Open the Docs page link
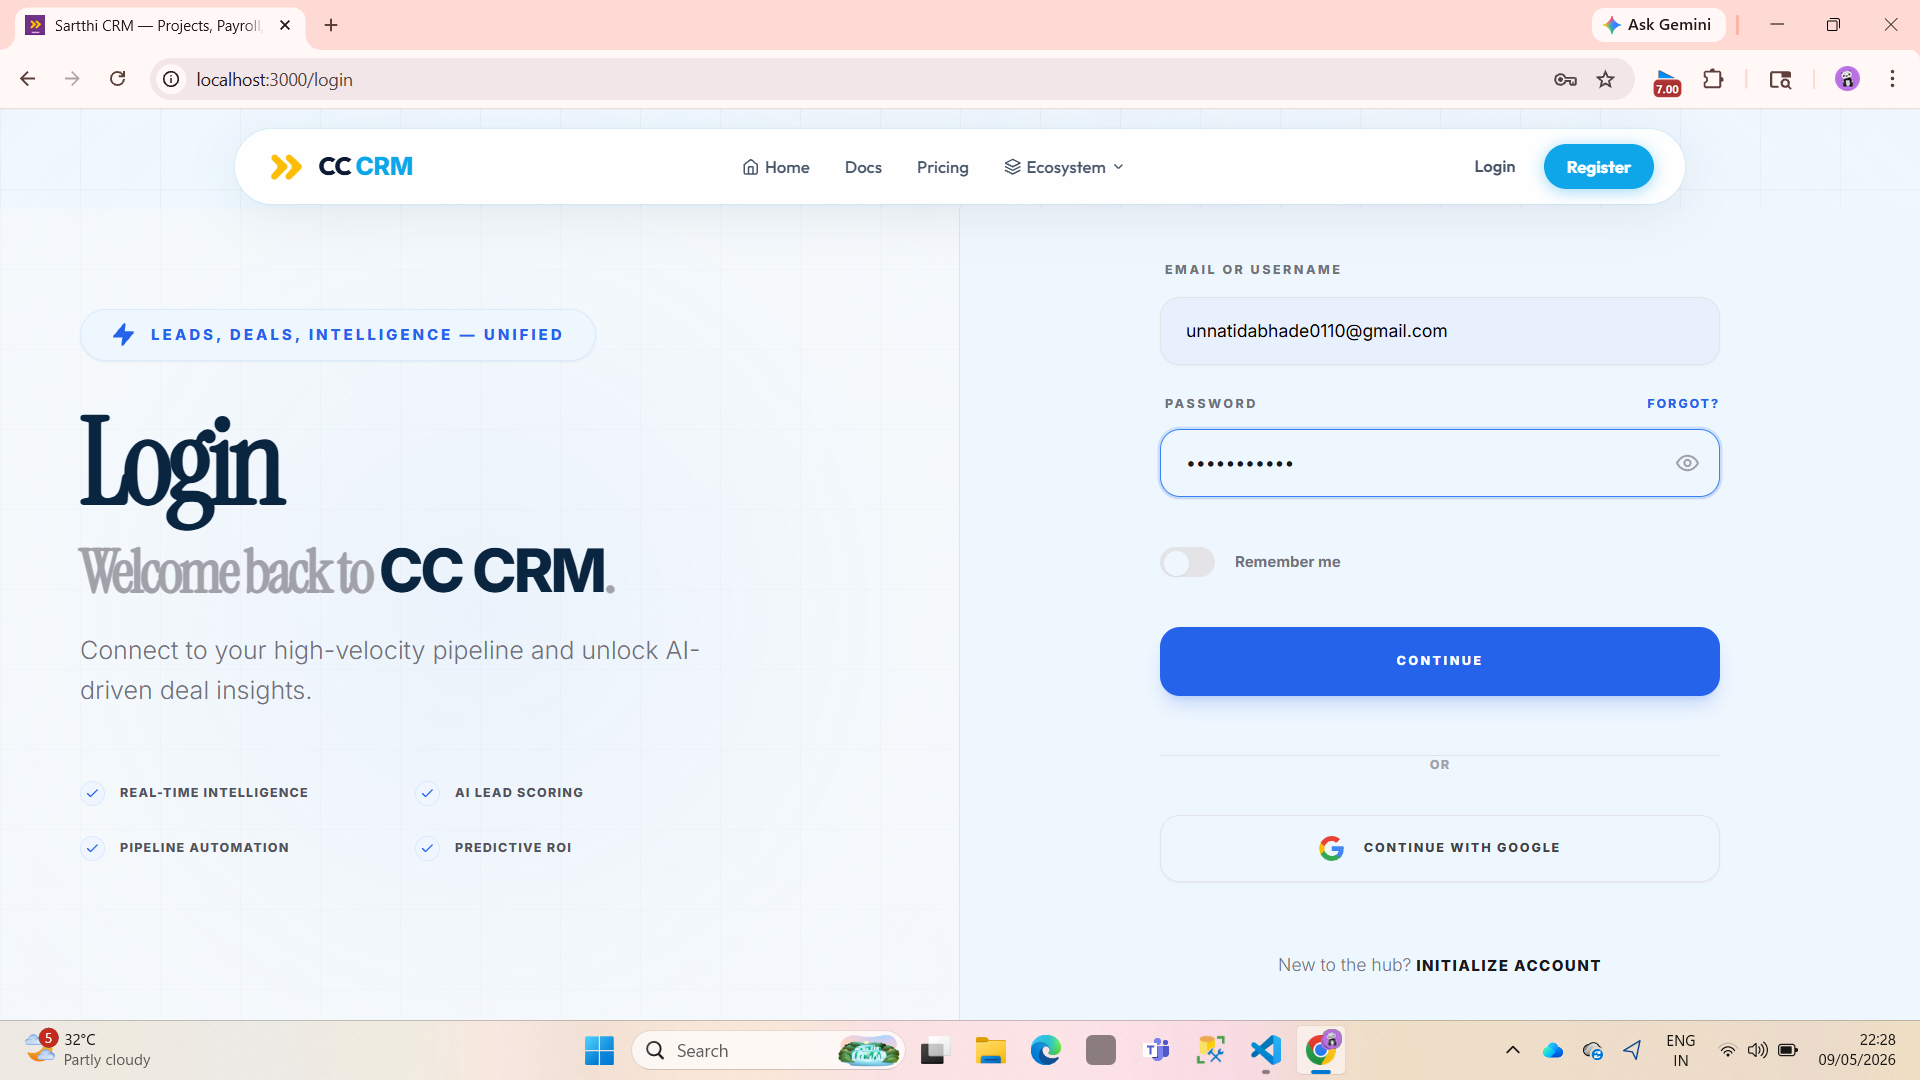This screenshot has width=1920, height=1080. [863, 167]
